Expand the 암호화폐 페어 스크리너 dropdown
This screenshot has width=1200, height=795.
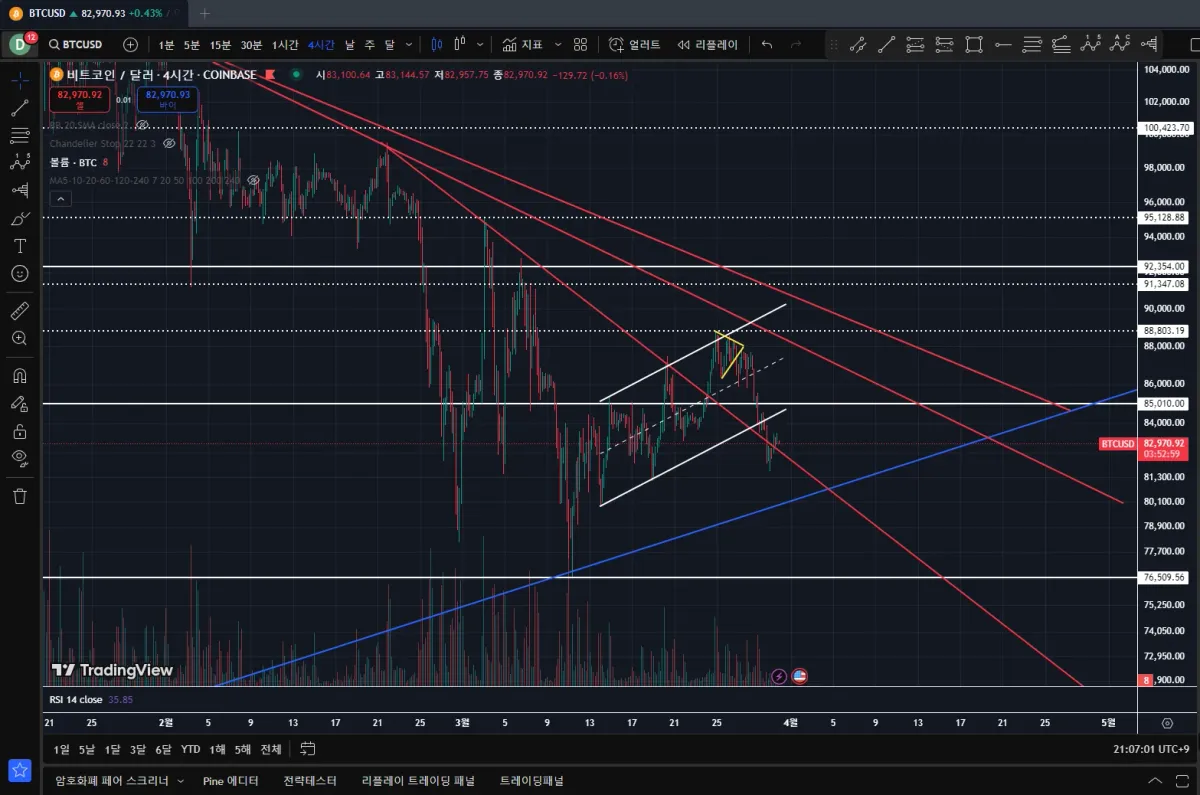point(181,781)
